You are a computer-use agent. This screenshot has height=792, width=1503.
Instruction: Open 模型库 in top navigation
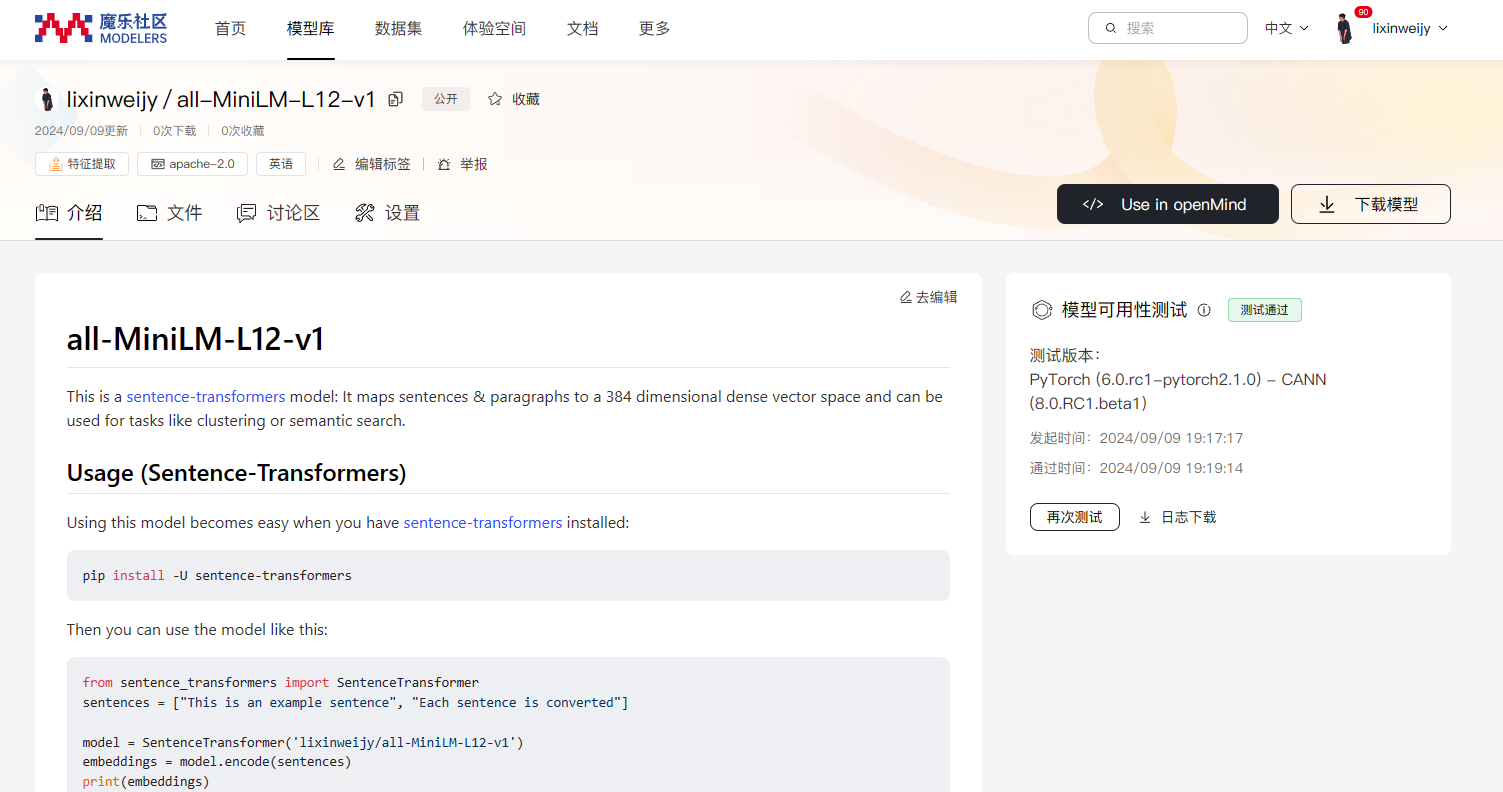click(310, 28)
